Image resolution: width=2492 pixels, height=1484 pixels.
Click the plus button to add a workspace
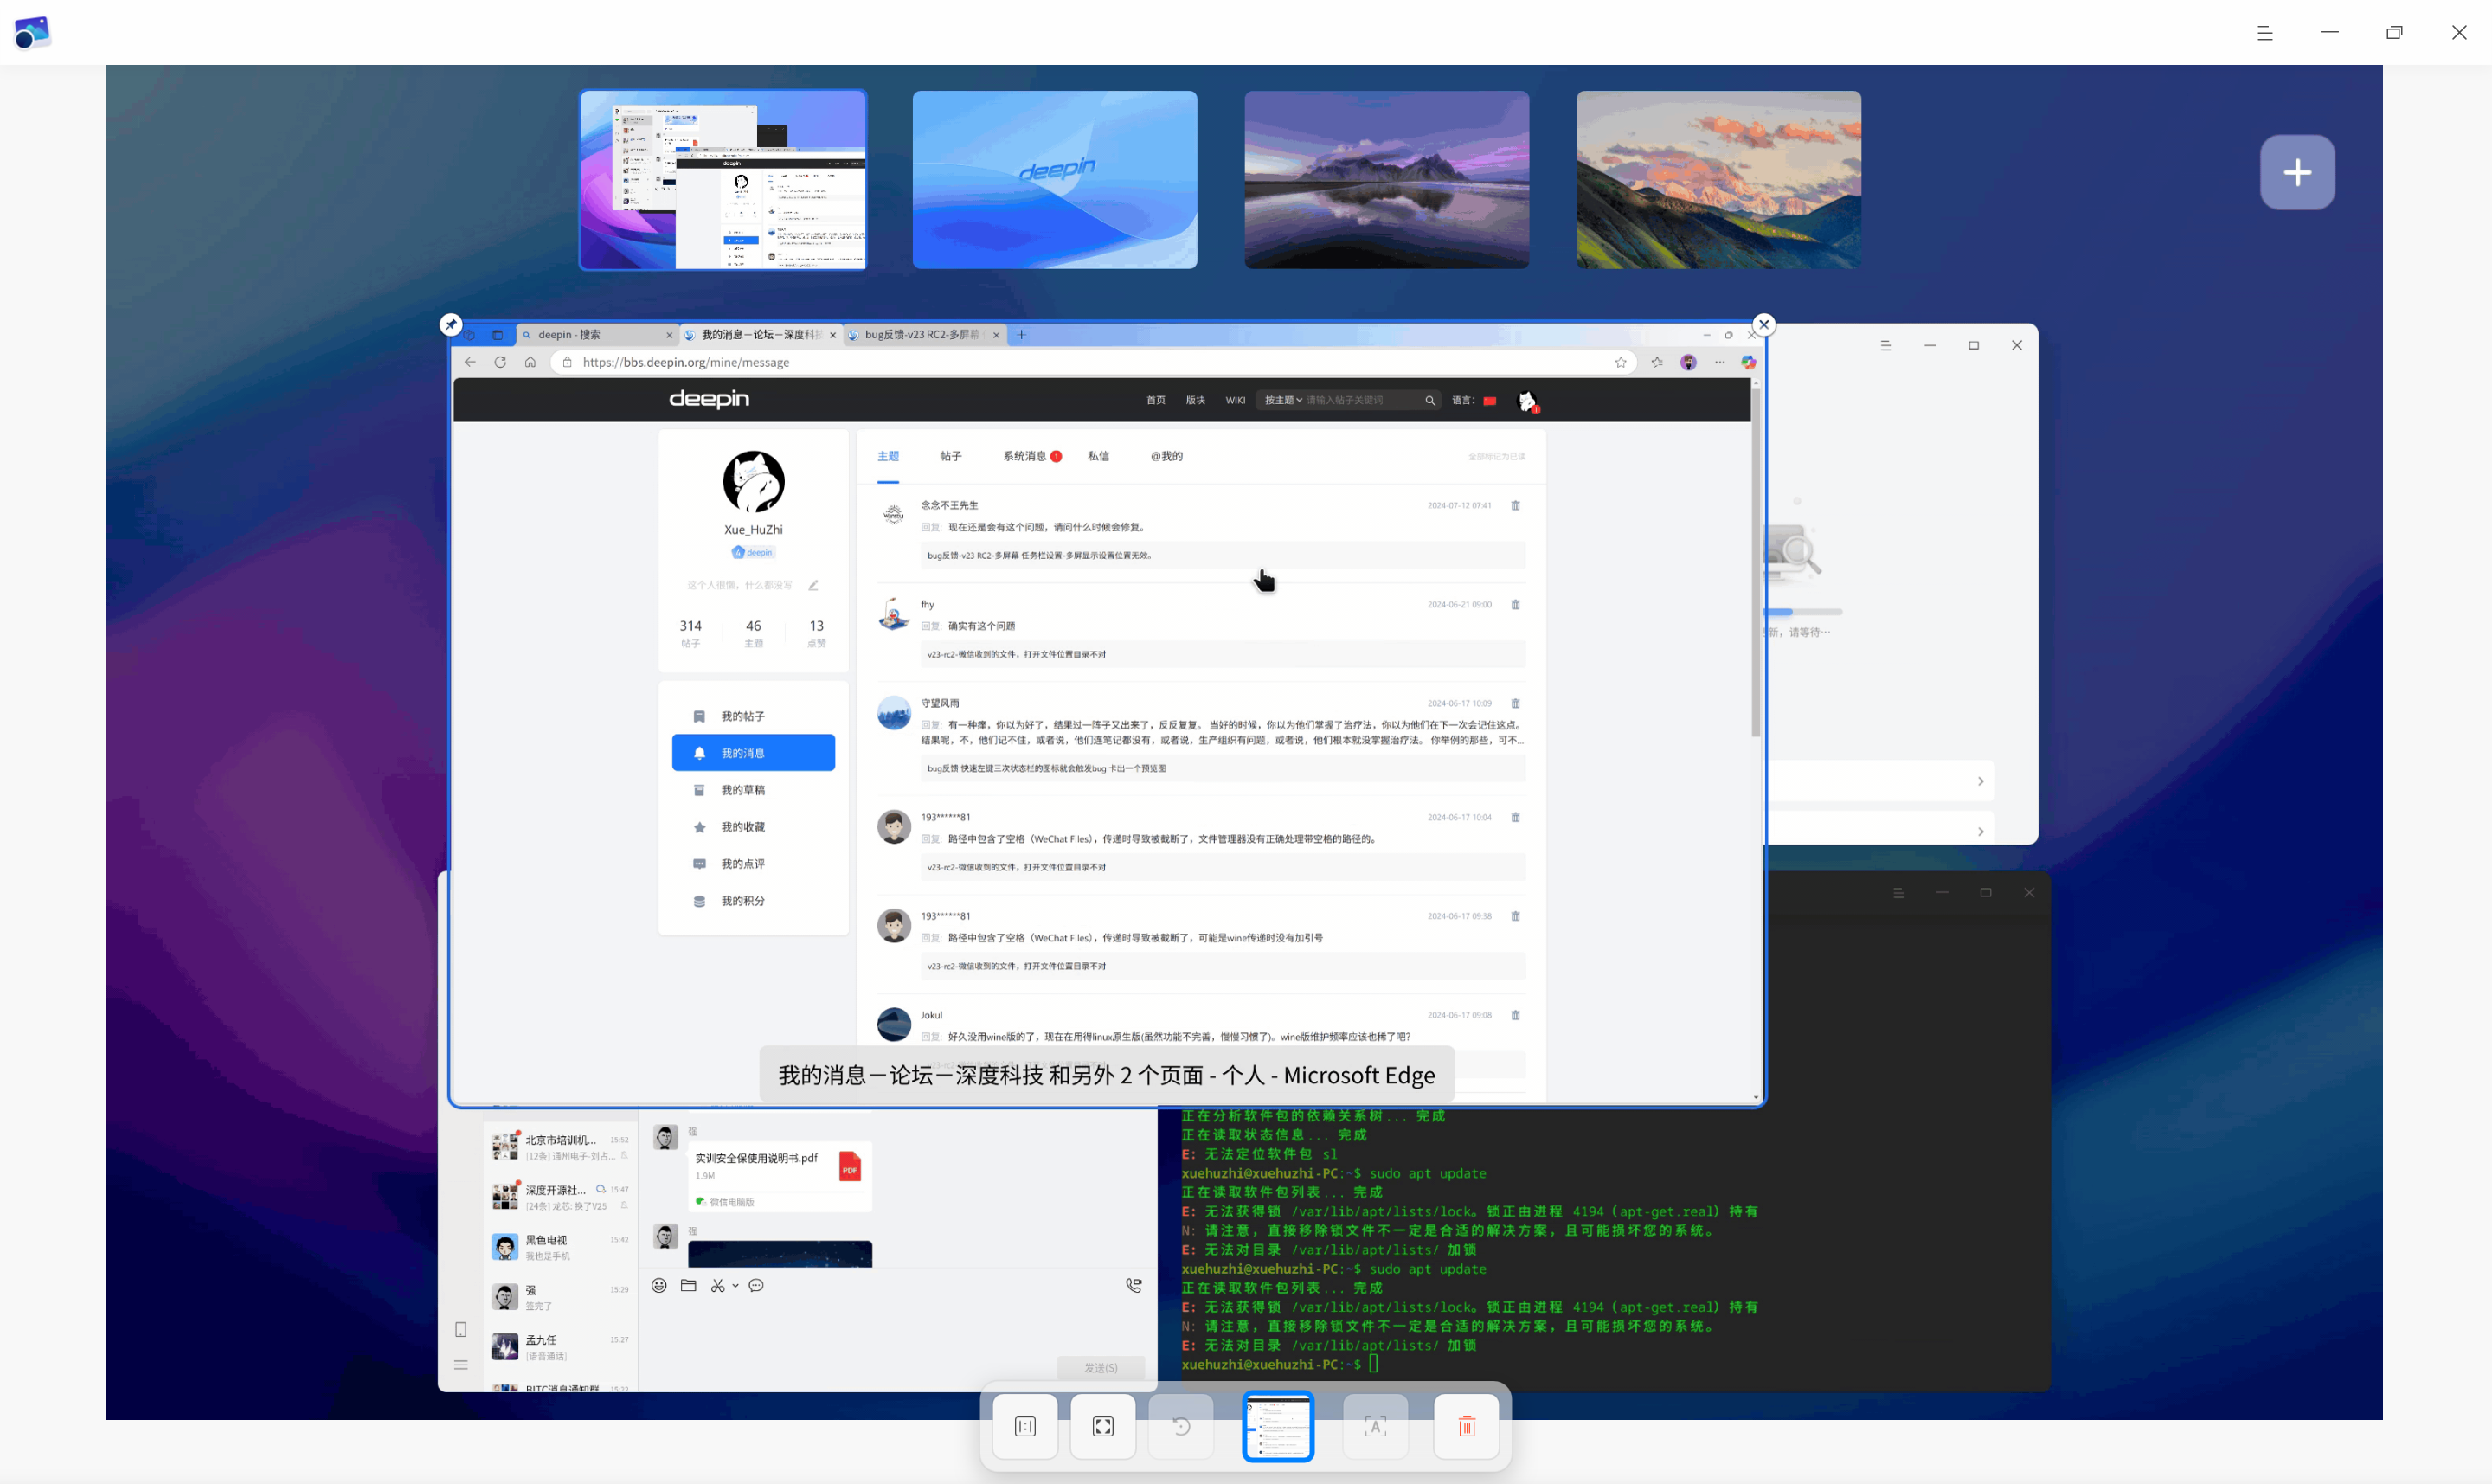(2297, 172)
